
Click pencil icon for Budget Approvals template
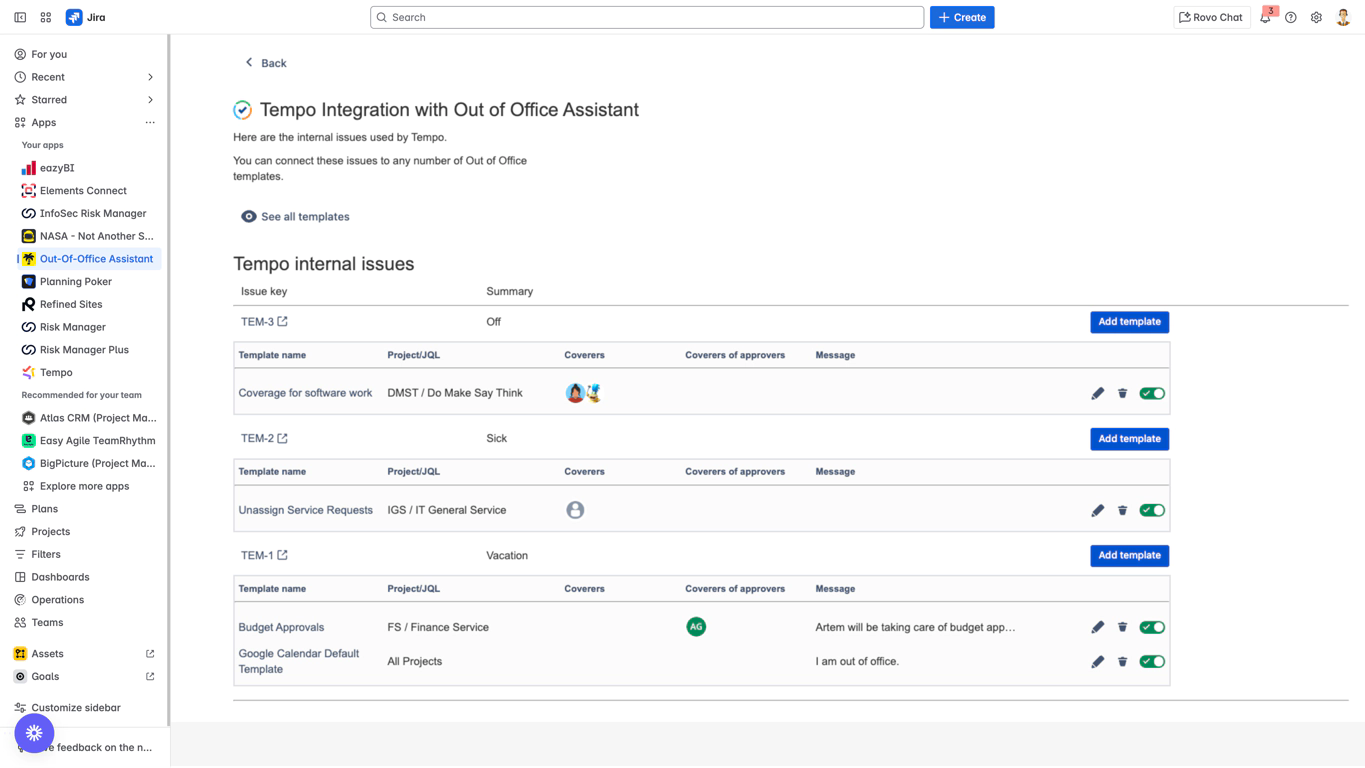(1097, 627)
